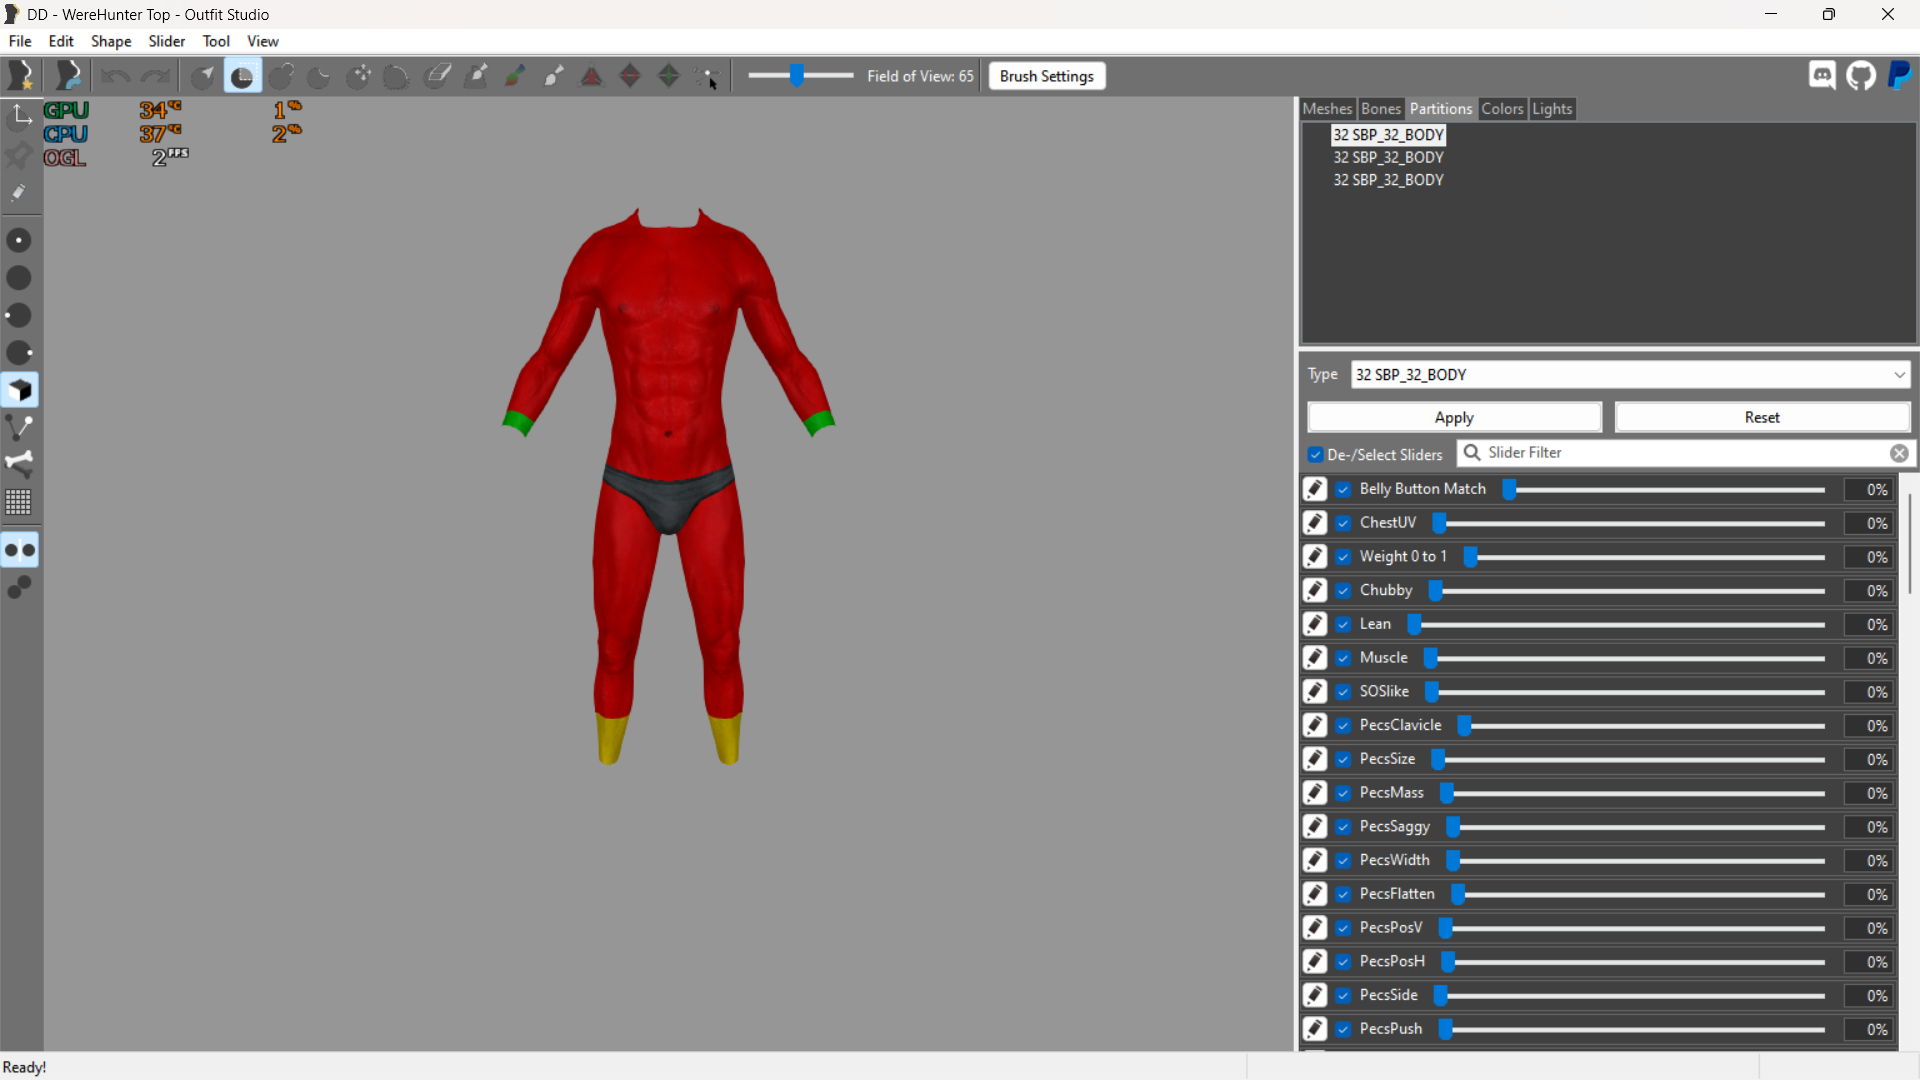The height and width of the screenshot is (1080, 1920).
Task: Click the Brush Settings button
Action: click(x=1047, y=76)
